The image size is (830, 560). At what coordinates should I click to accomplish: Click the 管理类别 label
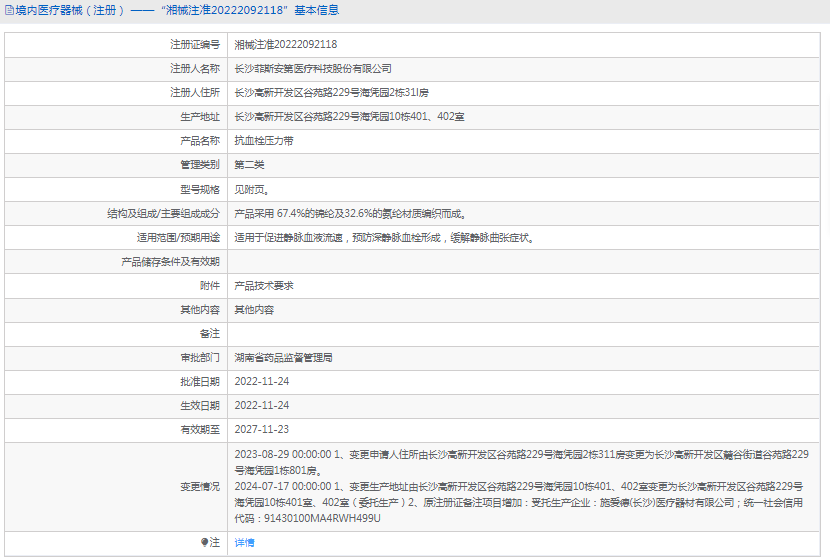pos(200,165)
